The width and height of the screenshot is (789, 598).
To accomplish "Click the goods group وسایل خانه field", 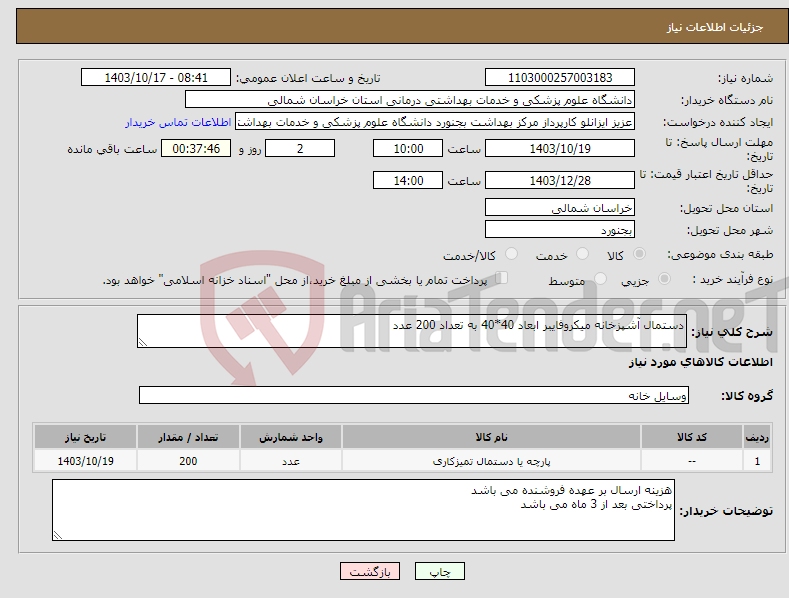I will 414,395.
